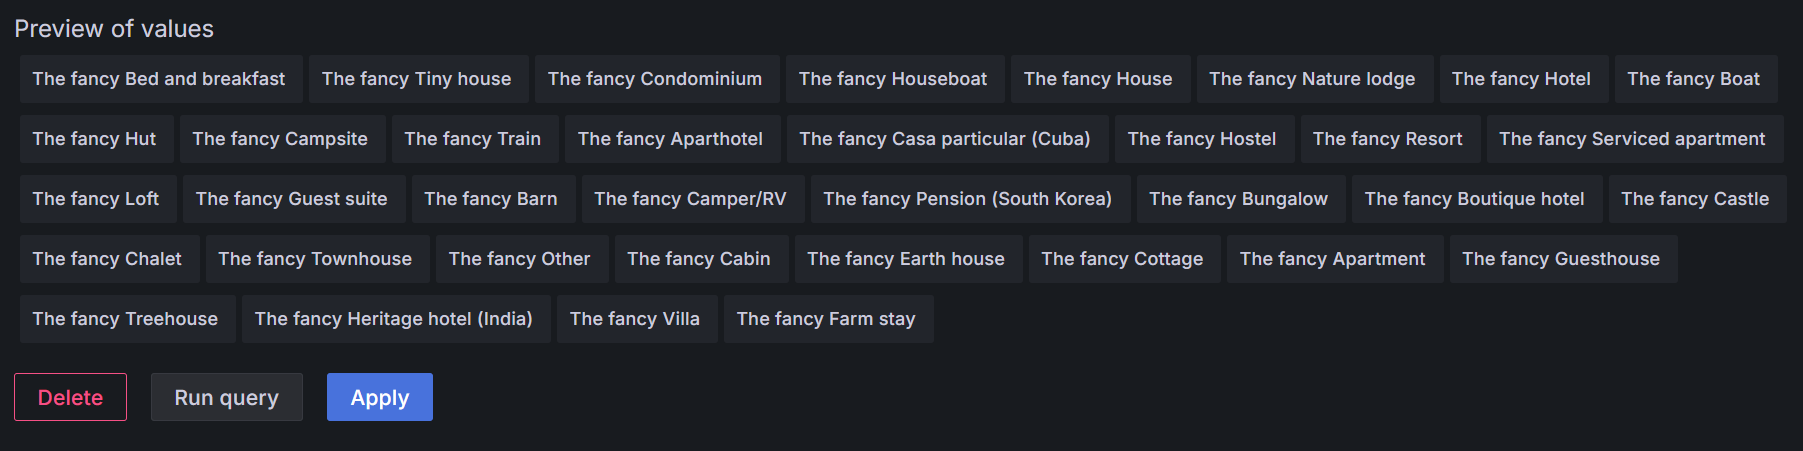Select 'The fancy Houseboat' value chip

[x=892, y=79]
